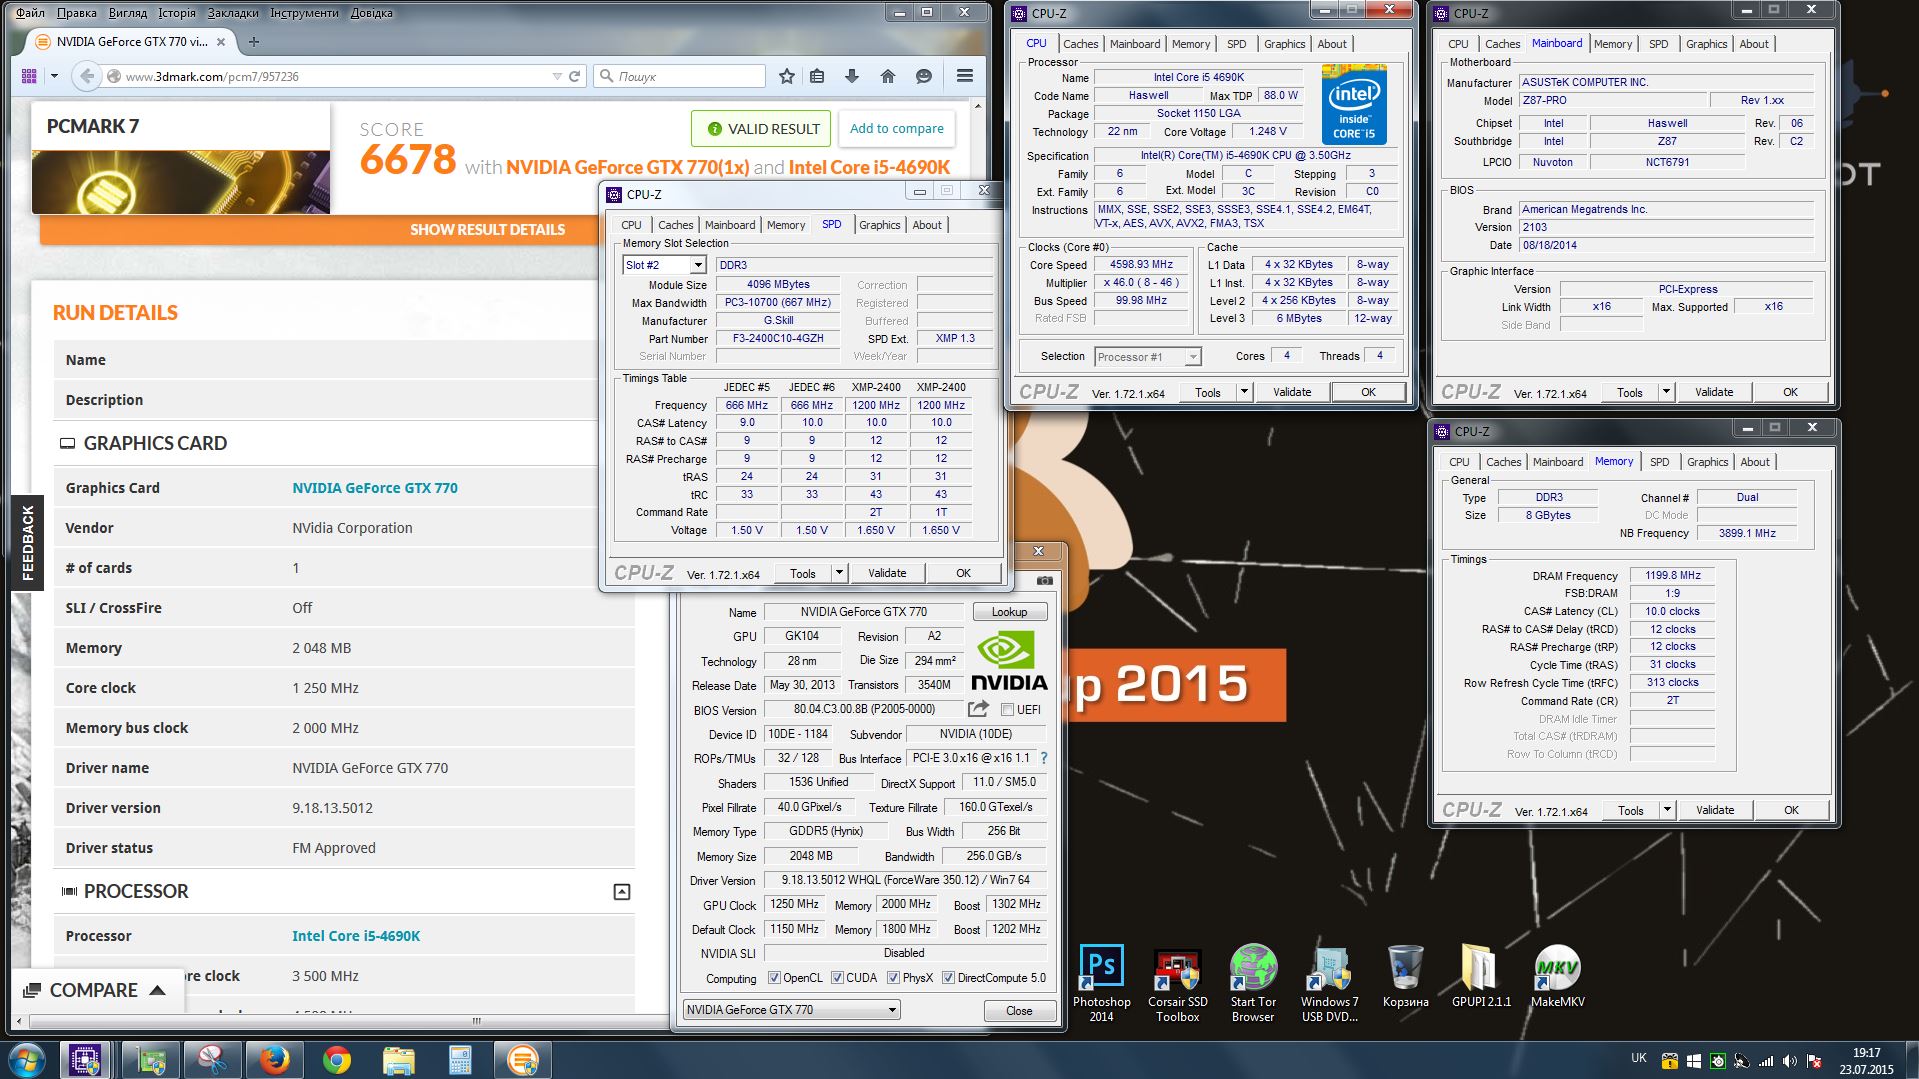Toggle the CUDA checkbox in GPU-Z
The height and width of the screenshot is (1079, 1919).
tap(837, 978)
